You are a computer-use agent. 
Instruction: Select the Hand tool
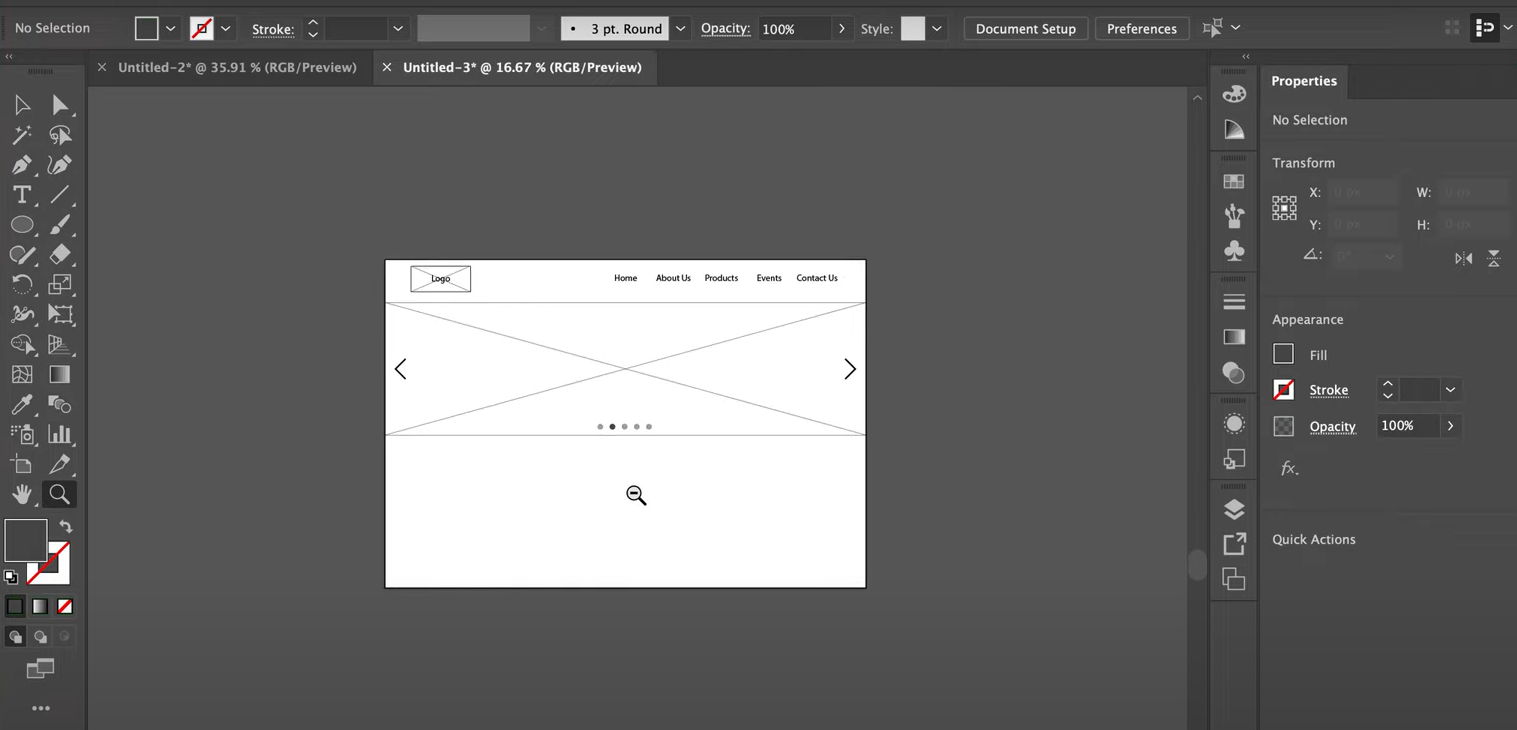[22, 494]
